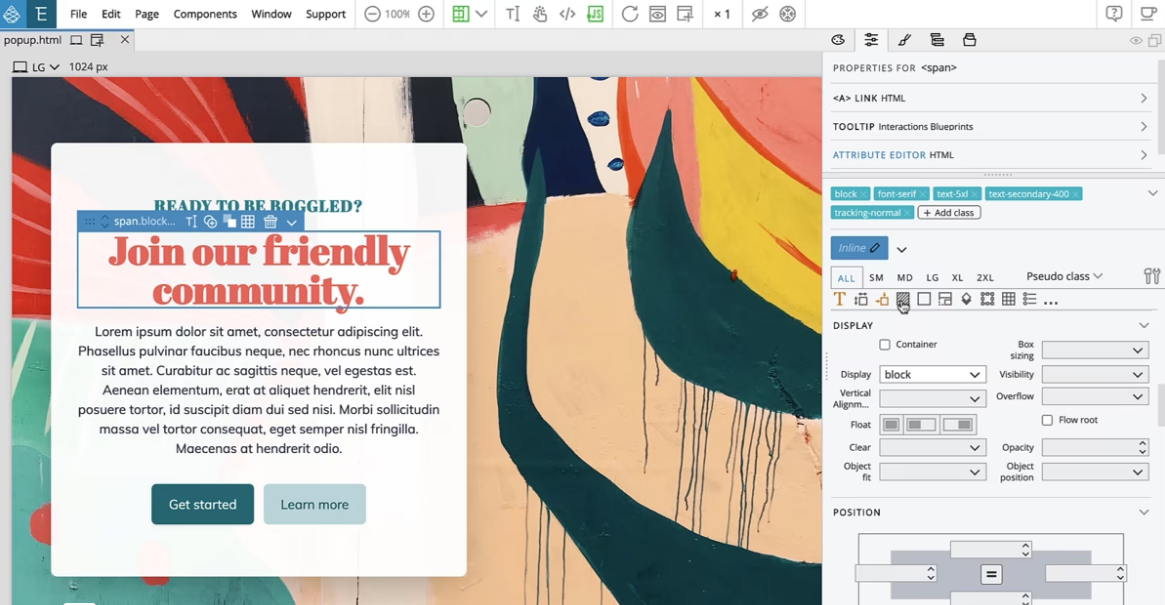
Task: Open the Tree panel stacked-layers icon
Action: [x=937, y=39]
